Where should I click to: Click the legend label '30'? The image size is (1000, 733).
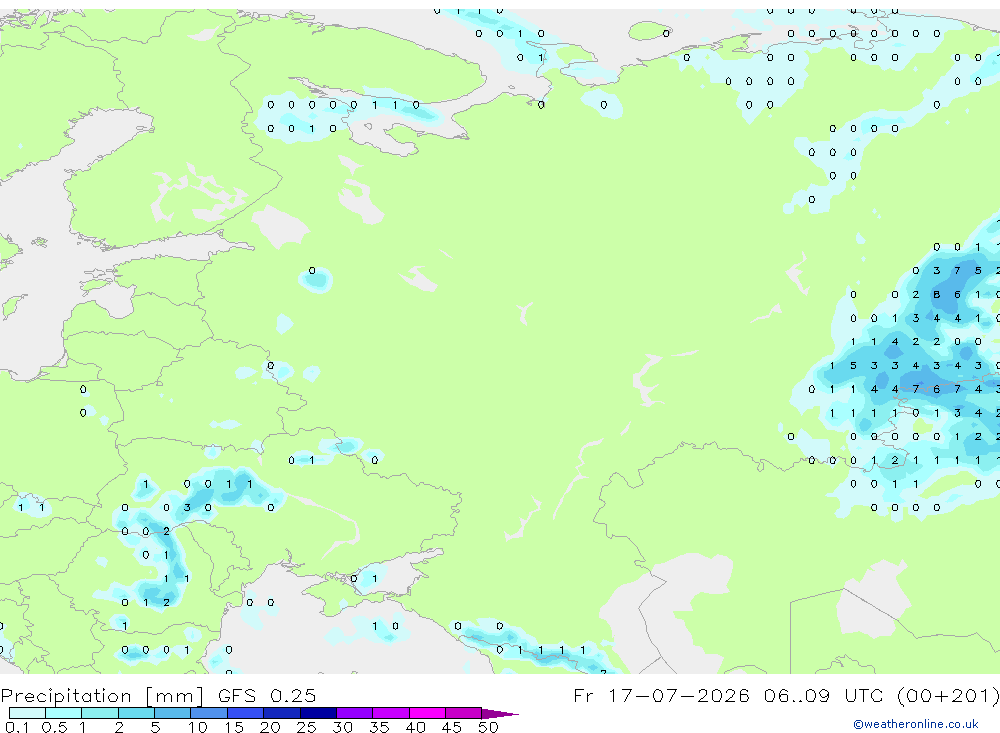(342, 727)
